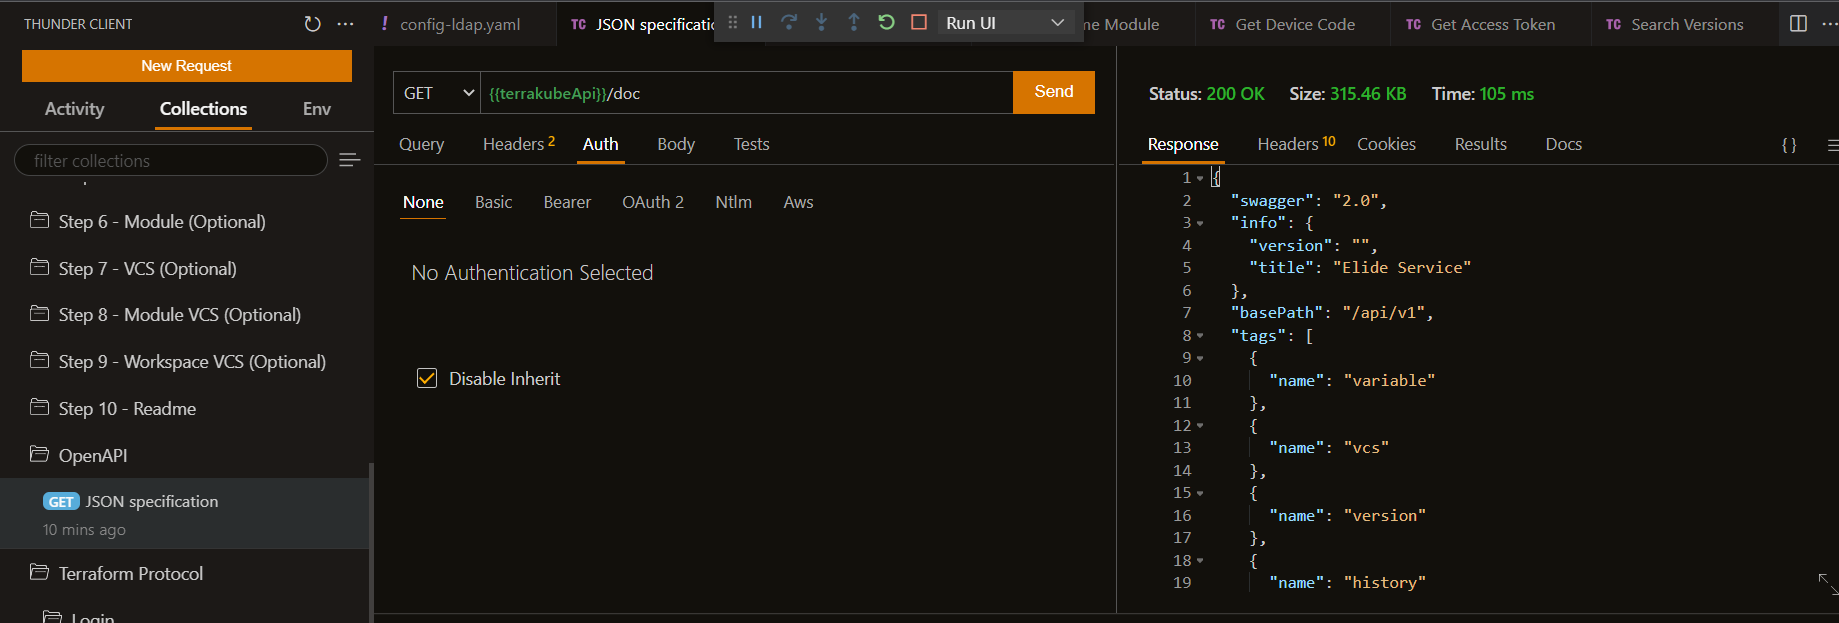Image resolution: width=1839 pixels, height=623 pixels.
Task: Open the GET method dropdown
Action: pyautogui.click(x=437, y=93)
